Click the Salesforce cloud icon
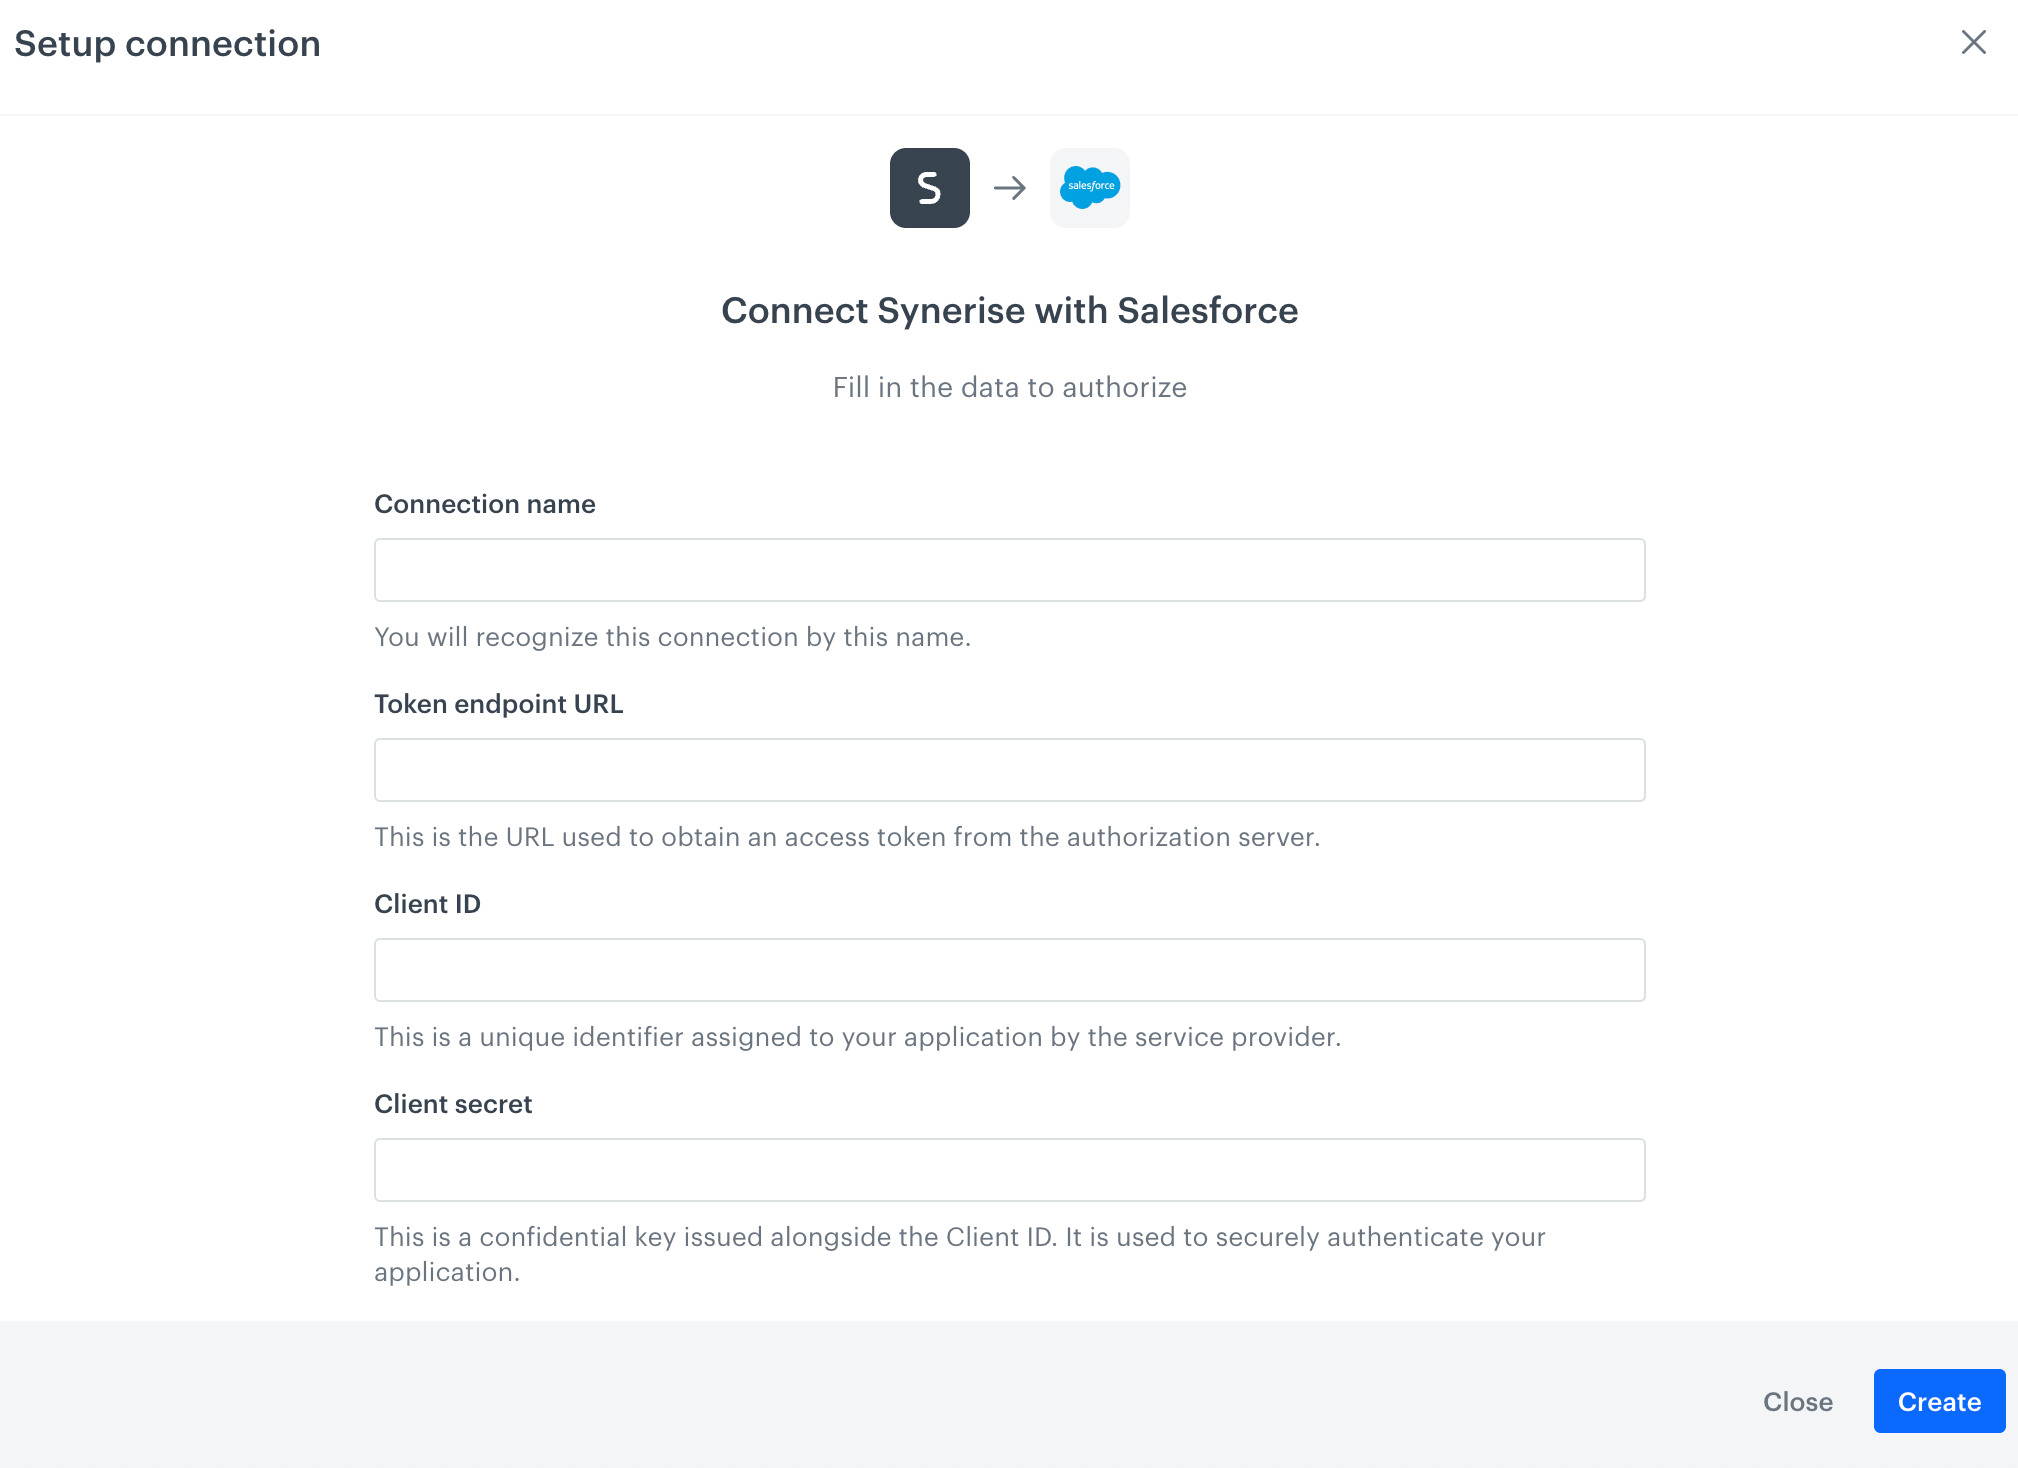The image size is (2018, 1468). coord(1089,188)
